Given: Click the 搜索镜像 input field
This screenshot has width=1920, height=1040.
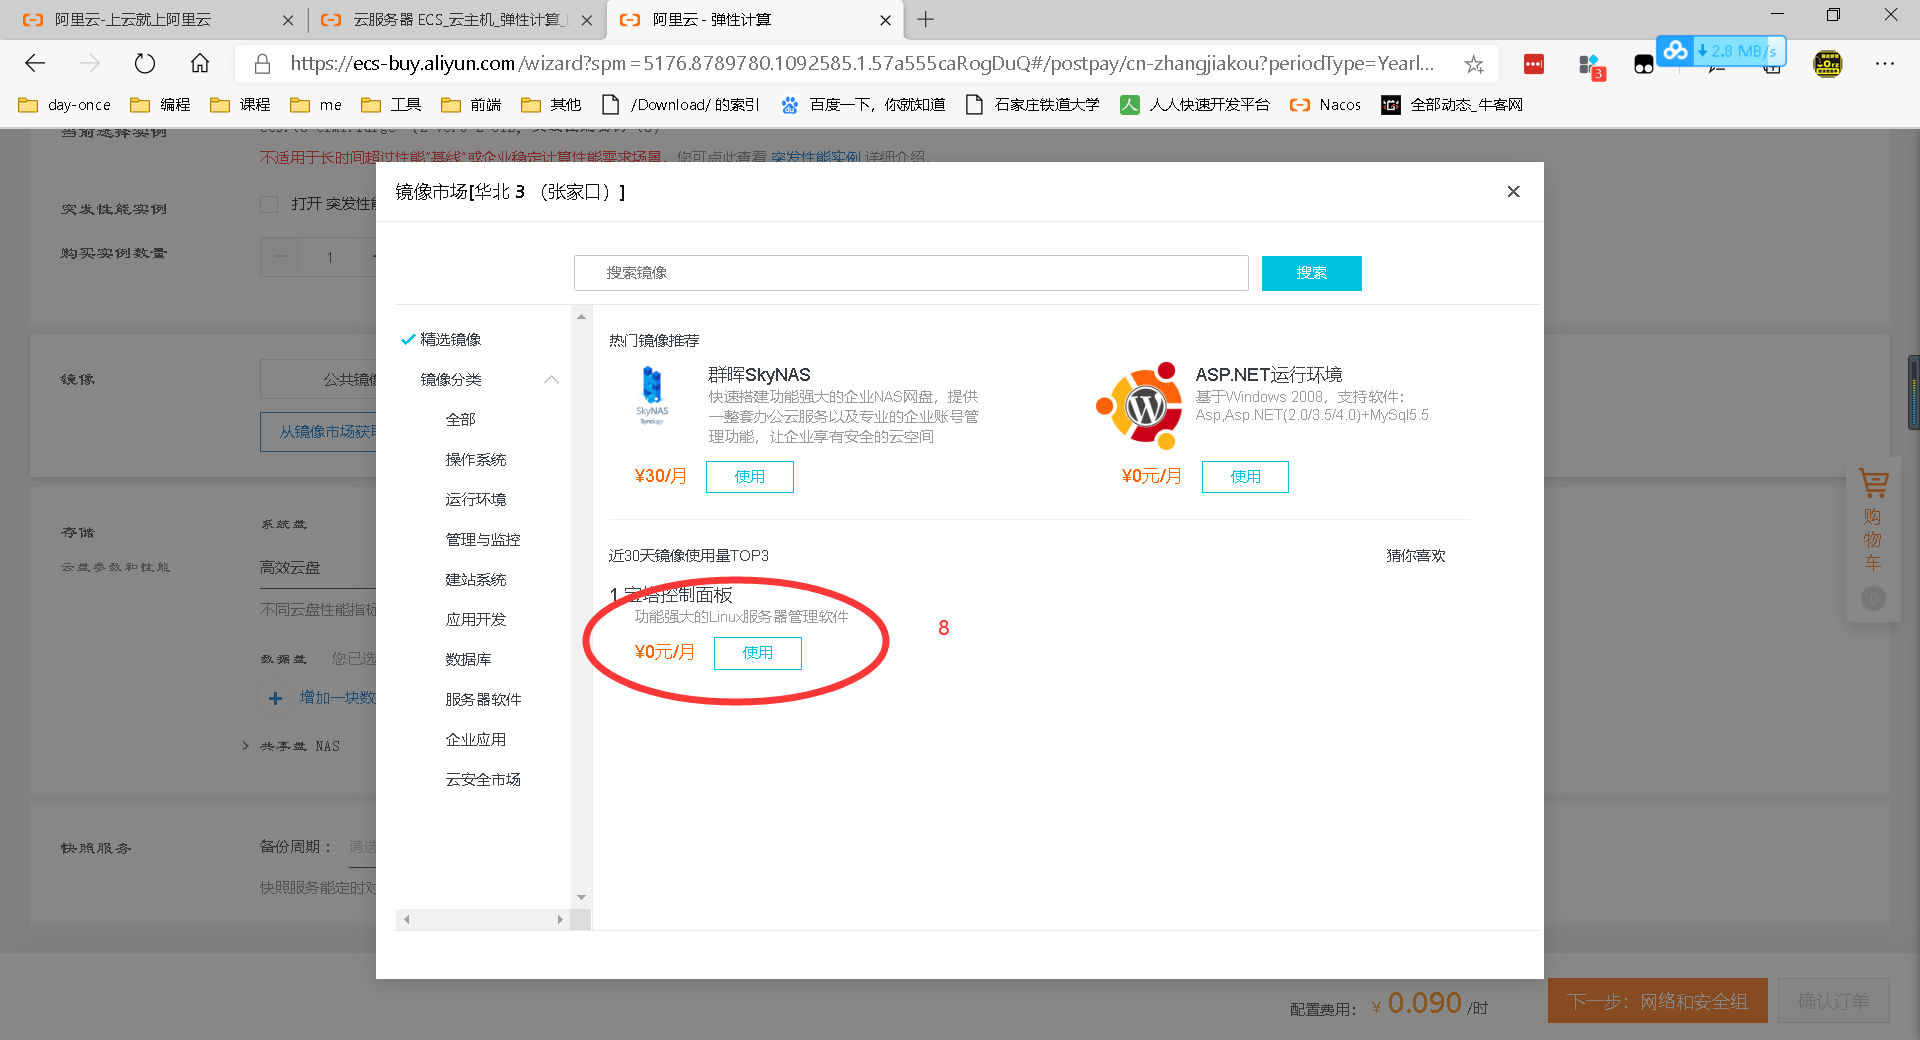Looking at the screenshot, I should [911, 273].
